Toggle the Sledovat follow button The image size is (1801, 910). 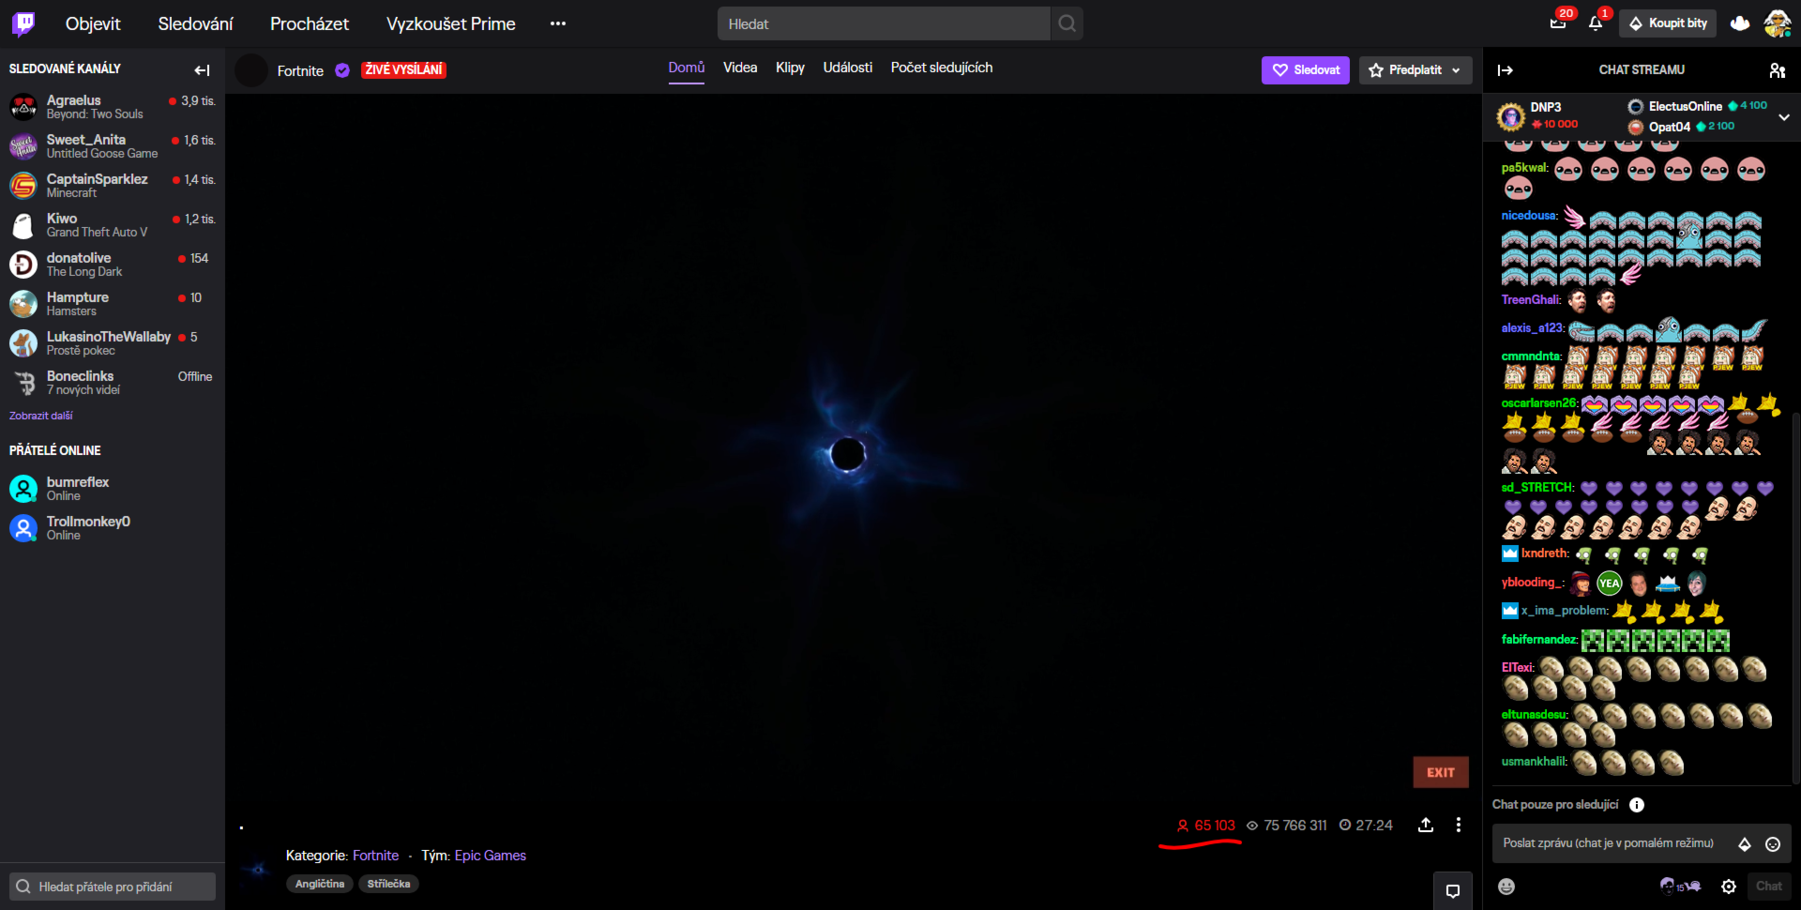coord(1305,70)
